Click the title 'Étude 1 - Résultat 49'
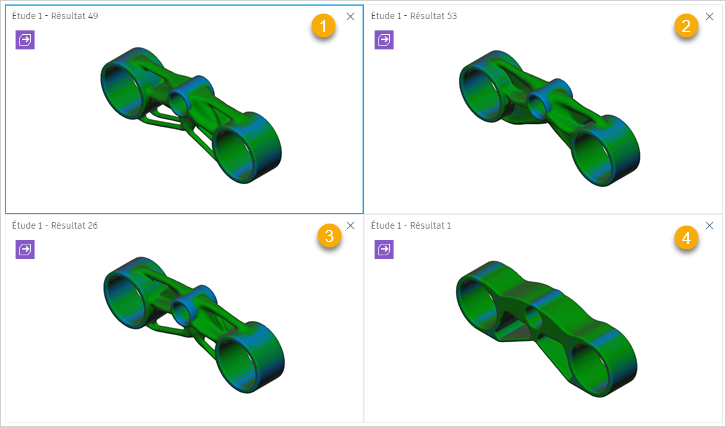The height and width of the screenshot is (427, 726). point(55,16)
